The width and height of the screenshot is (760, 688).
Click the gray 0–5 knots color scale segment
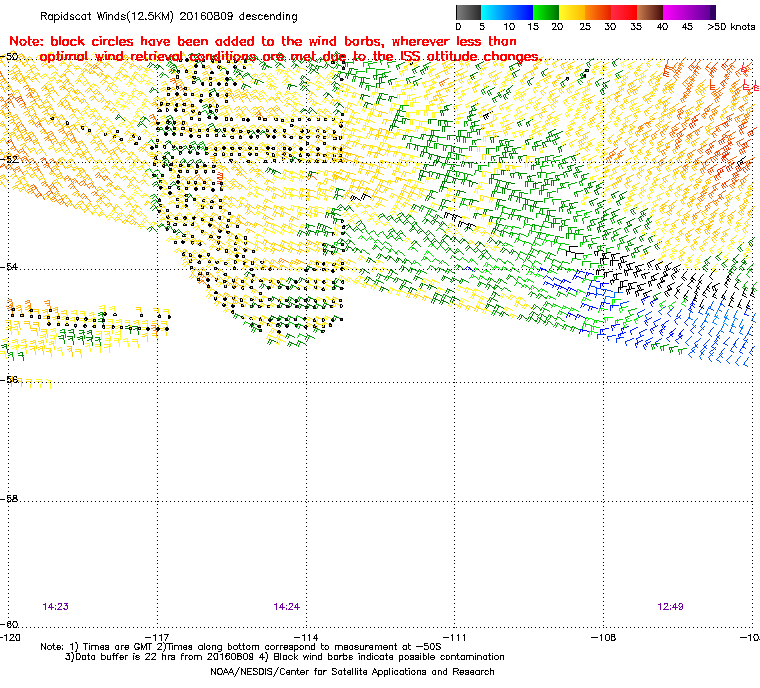tap(469, 12)
